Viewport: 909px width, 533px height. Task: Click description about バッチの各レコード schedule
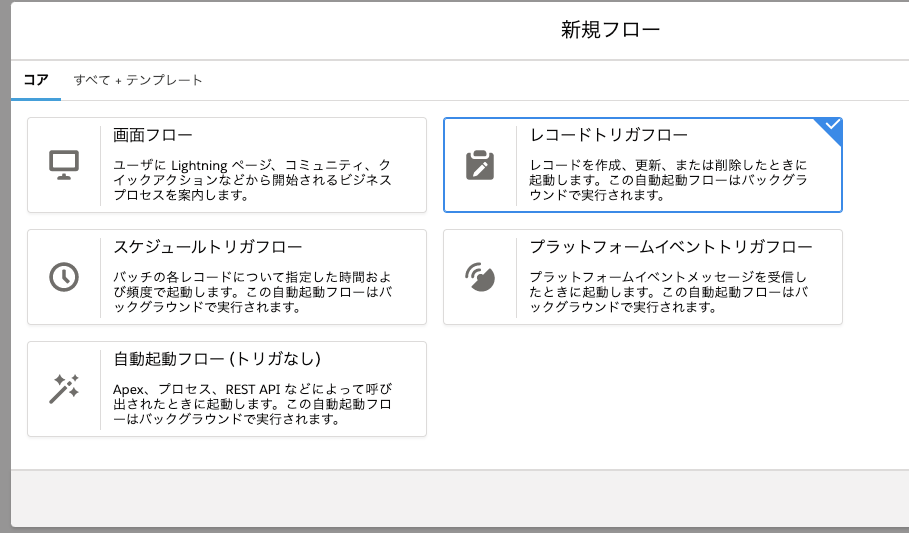(252, 292)
